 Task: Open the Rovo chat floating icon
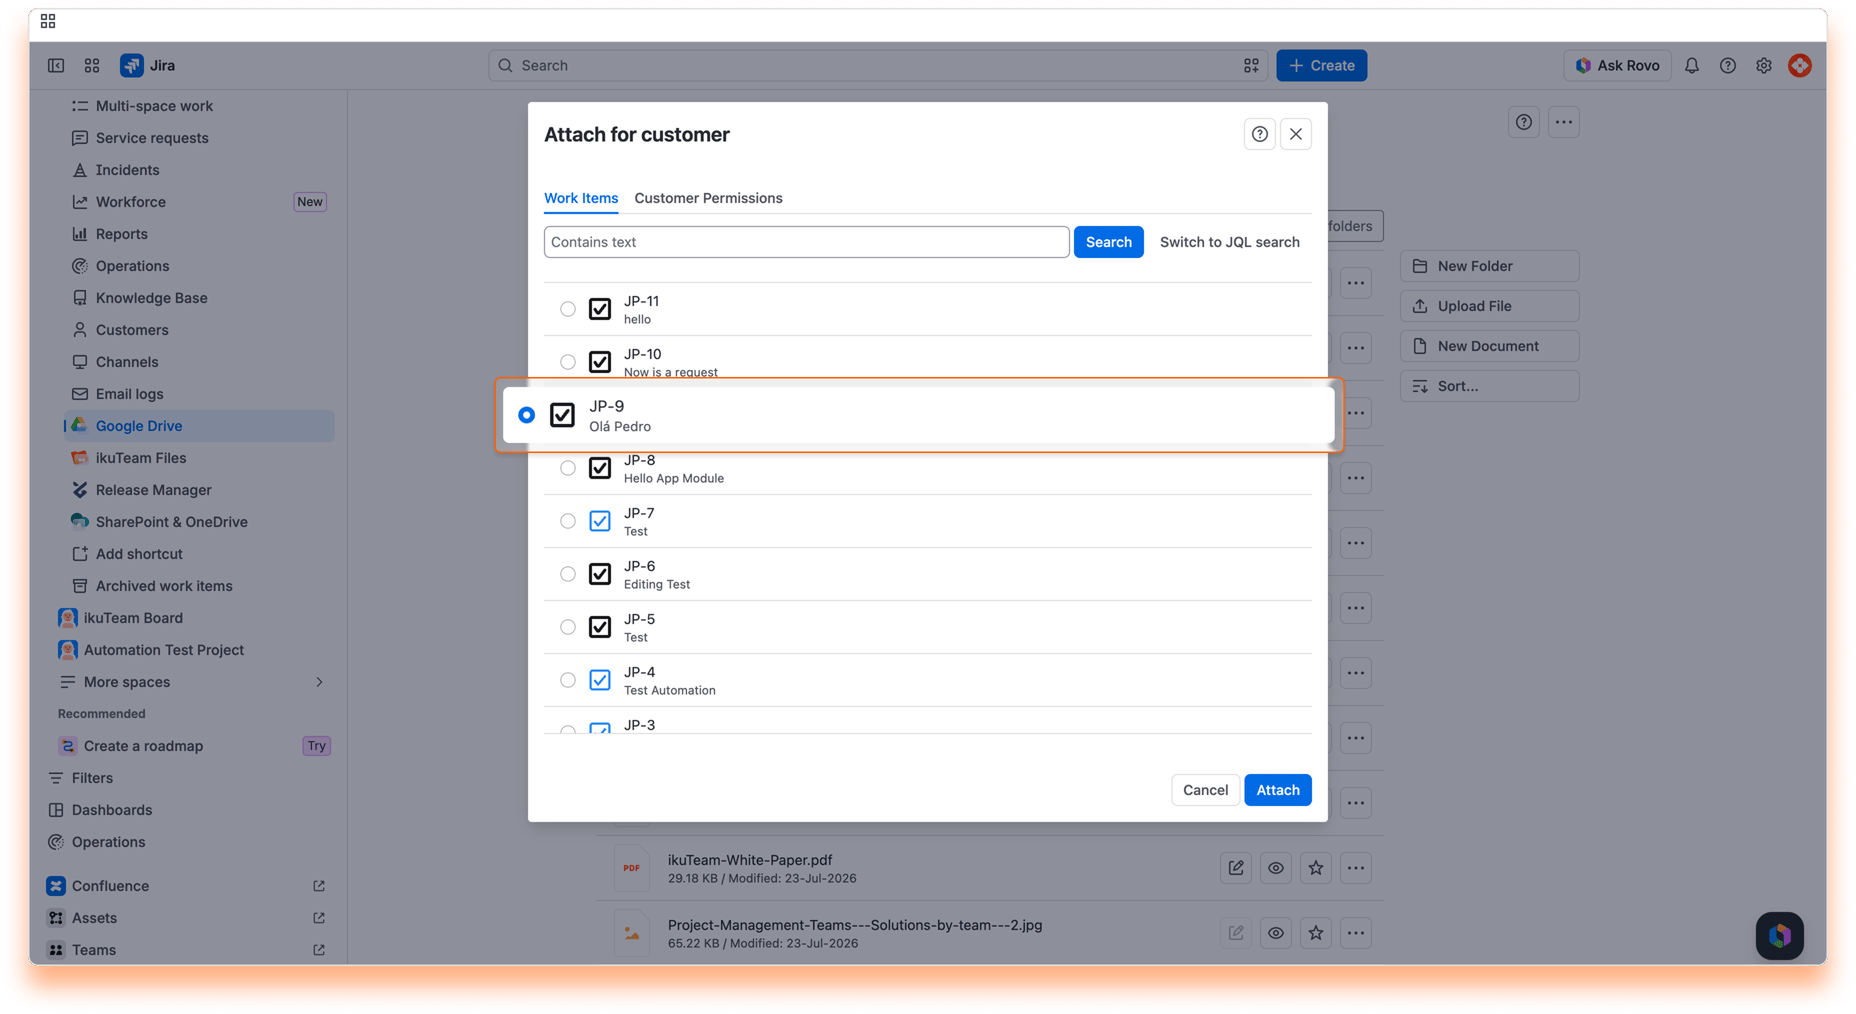pos(1779,936)
